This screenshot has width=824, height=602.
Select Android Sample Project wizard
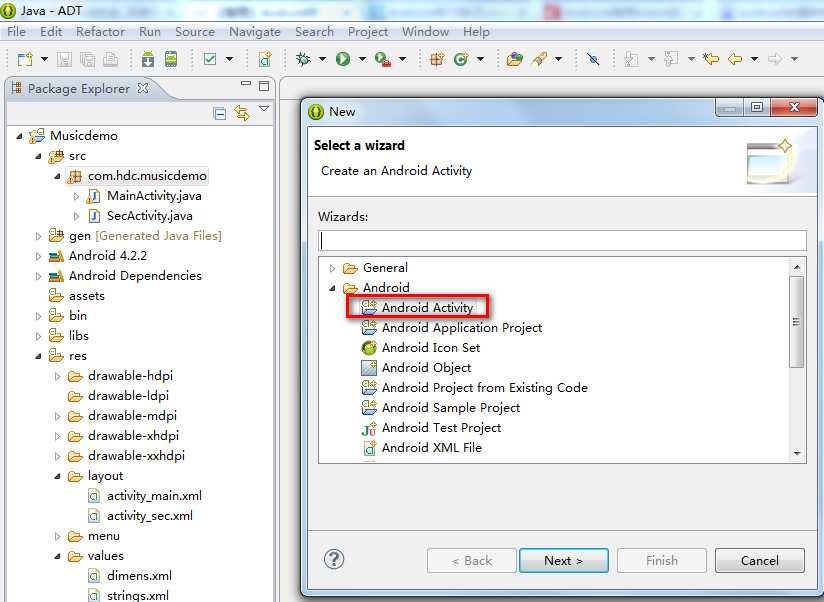(441, 408)
